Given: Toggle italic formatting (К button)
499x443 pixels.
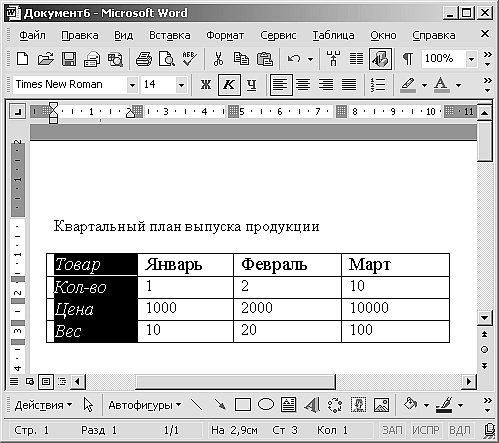Looking at the screenshot, I should point(229,85).
